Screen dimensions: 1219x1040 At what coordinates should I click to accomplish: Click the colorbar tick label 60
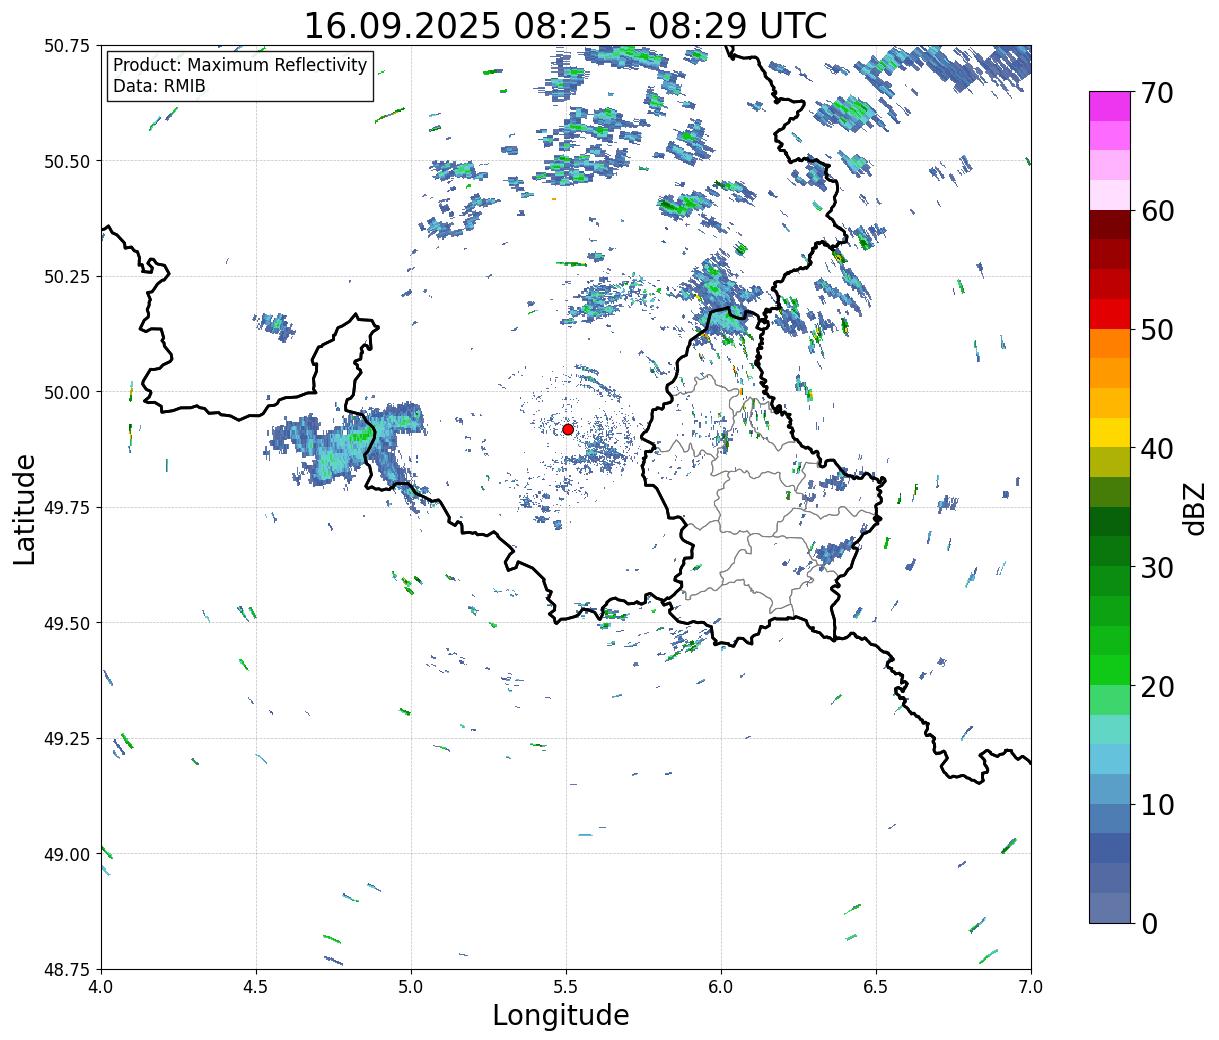pyautogui.click(x=1157, y=211)
